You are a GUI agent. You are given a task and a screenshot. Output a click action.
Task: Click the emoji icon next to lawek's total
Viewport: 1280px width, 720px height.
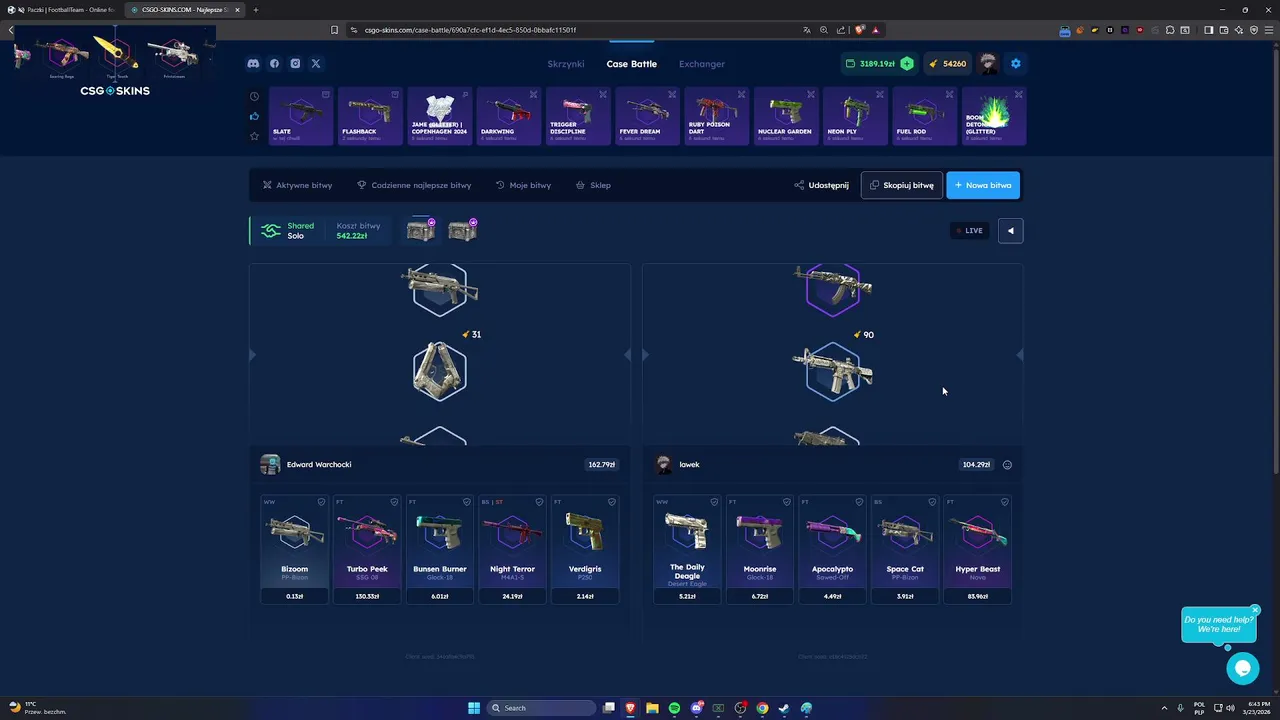point(1007,465)
